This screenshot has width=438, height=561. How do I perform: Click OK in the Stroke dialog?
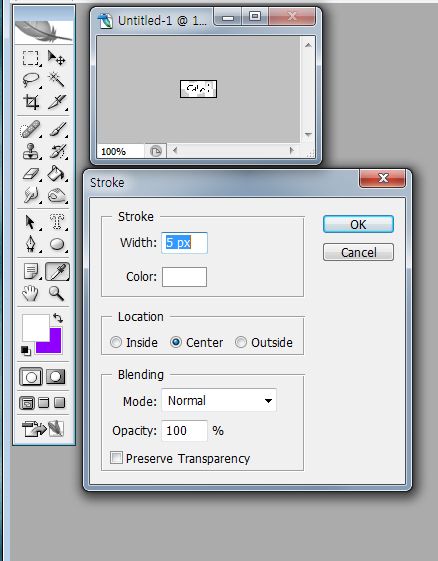[358, 224]
